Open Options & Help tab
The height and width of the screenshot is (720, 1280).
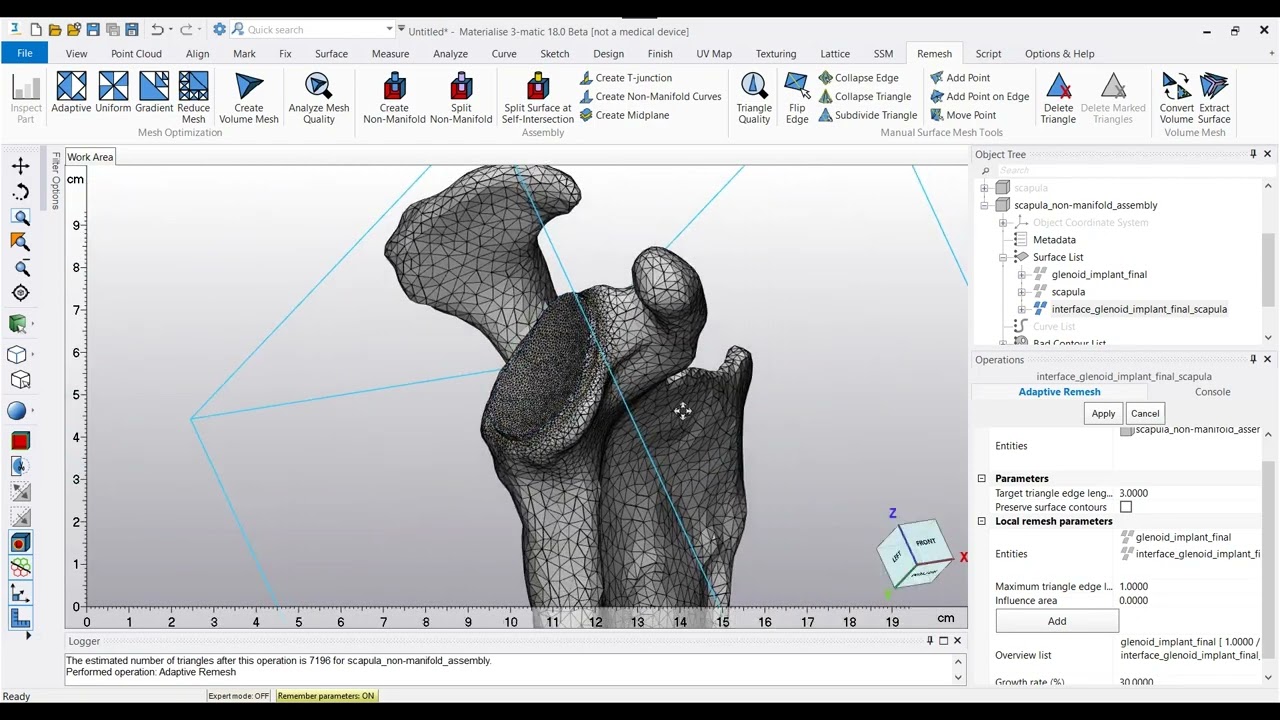coord(1059,54)
